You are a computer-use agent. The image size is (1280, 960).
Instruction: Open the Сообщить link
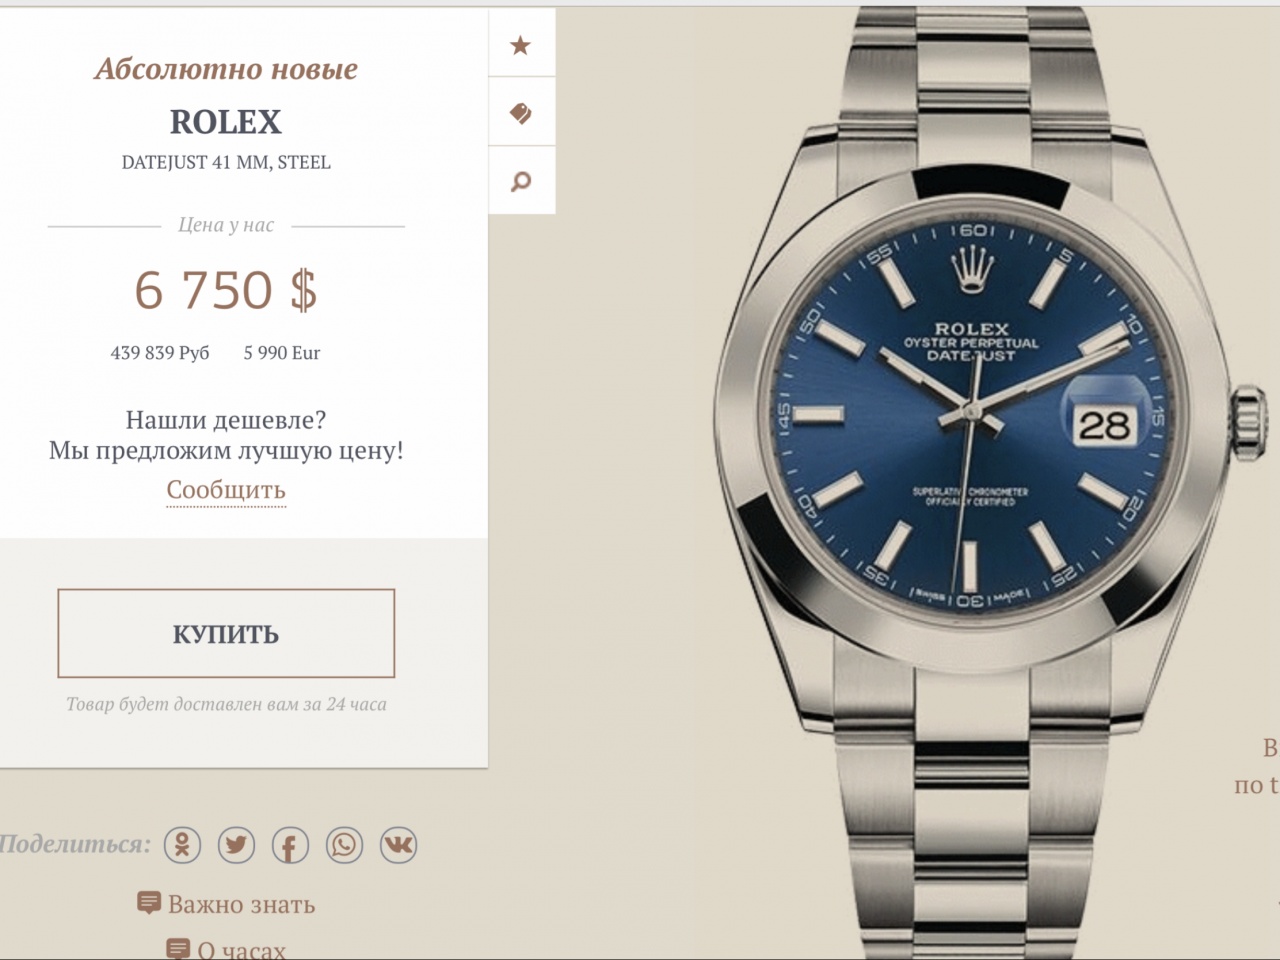click(226, 490)
